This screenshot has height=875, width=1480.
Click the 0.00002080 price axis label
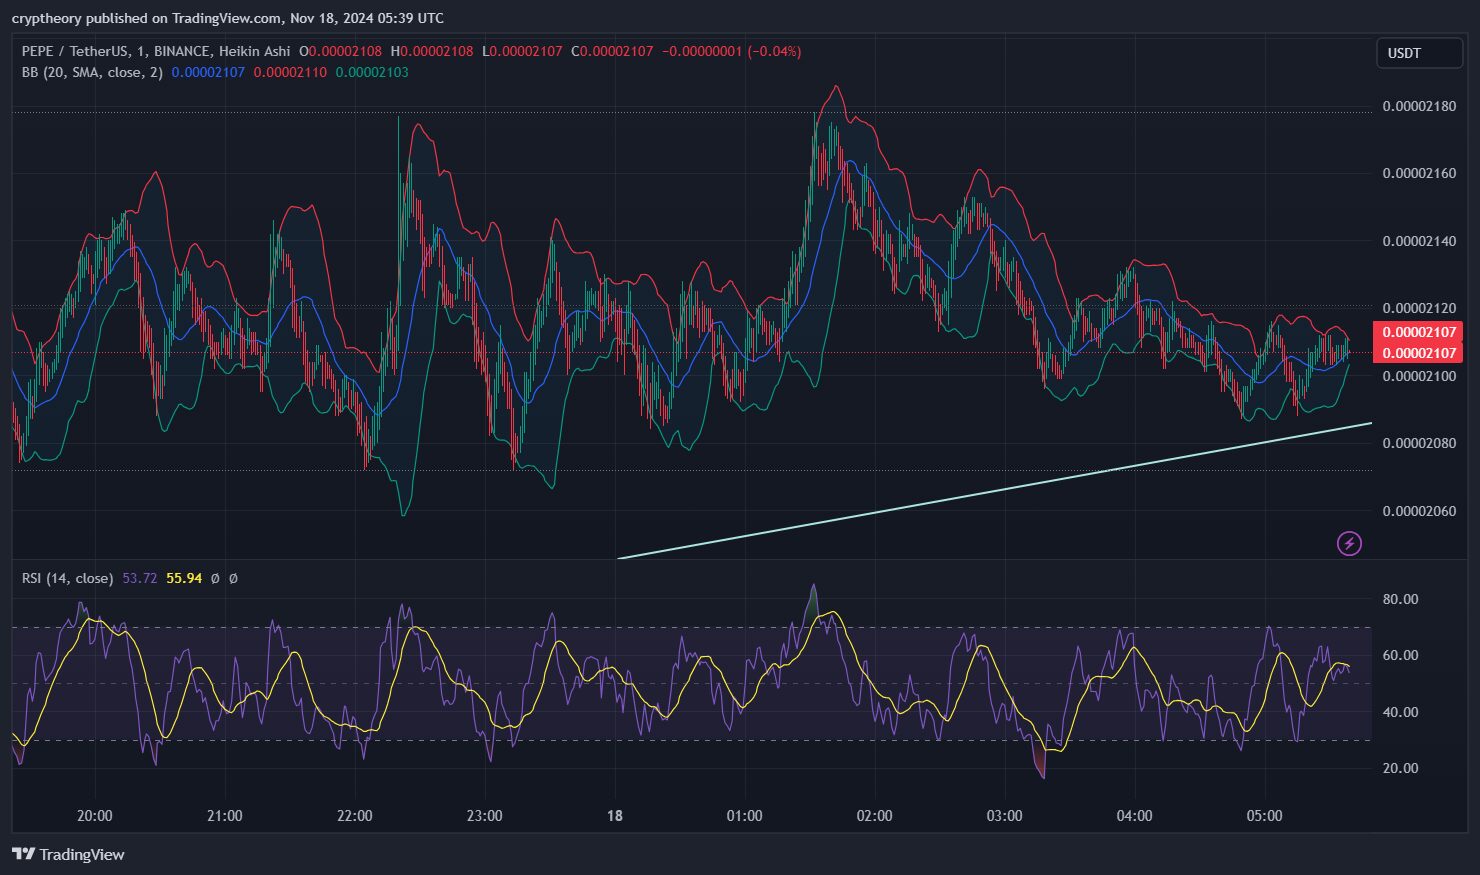point(1419,443)
